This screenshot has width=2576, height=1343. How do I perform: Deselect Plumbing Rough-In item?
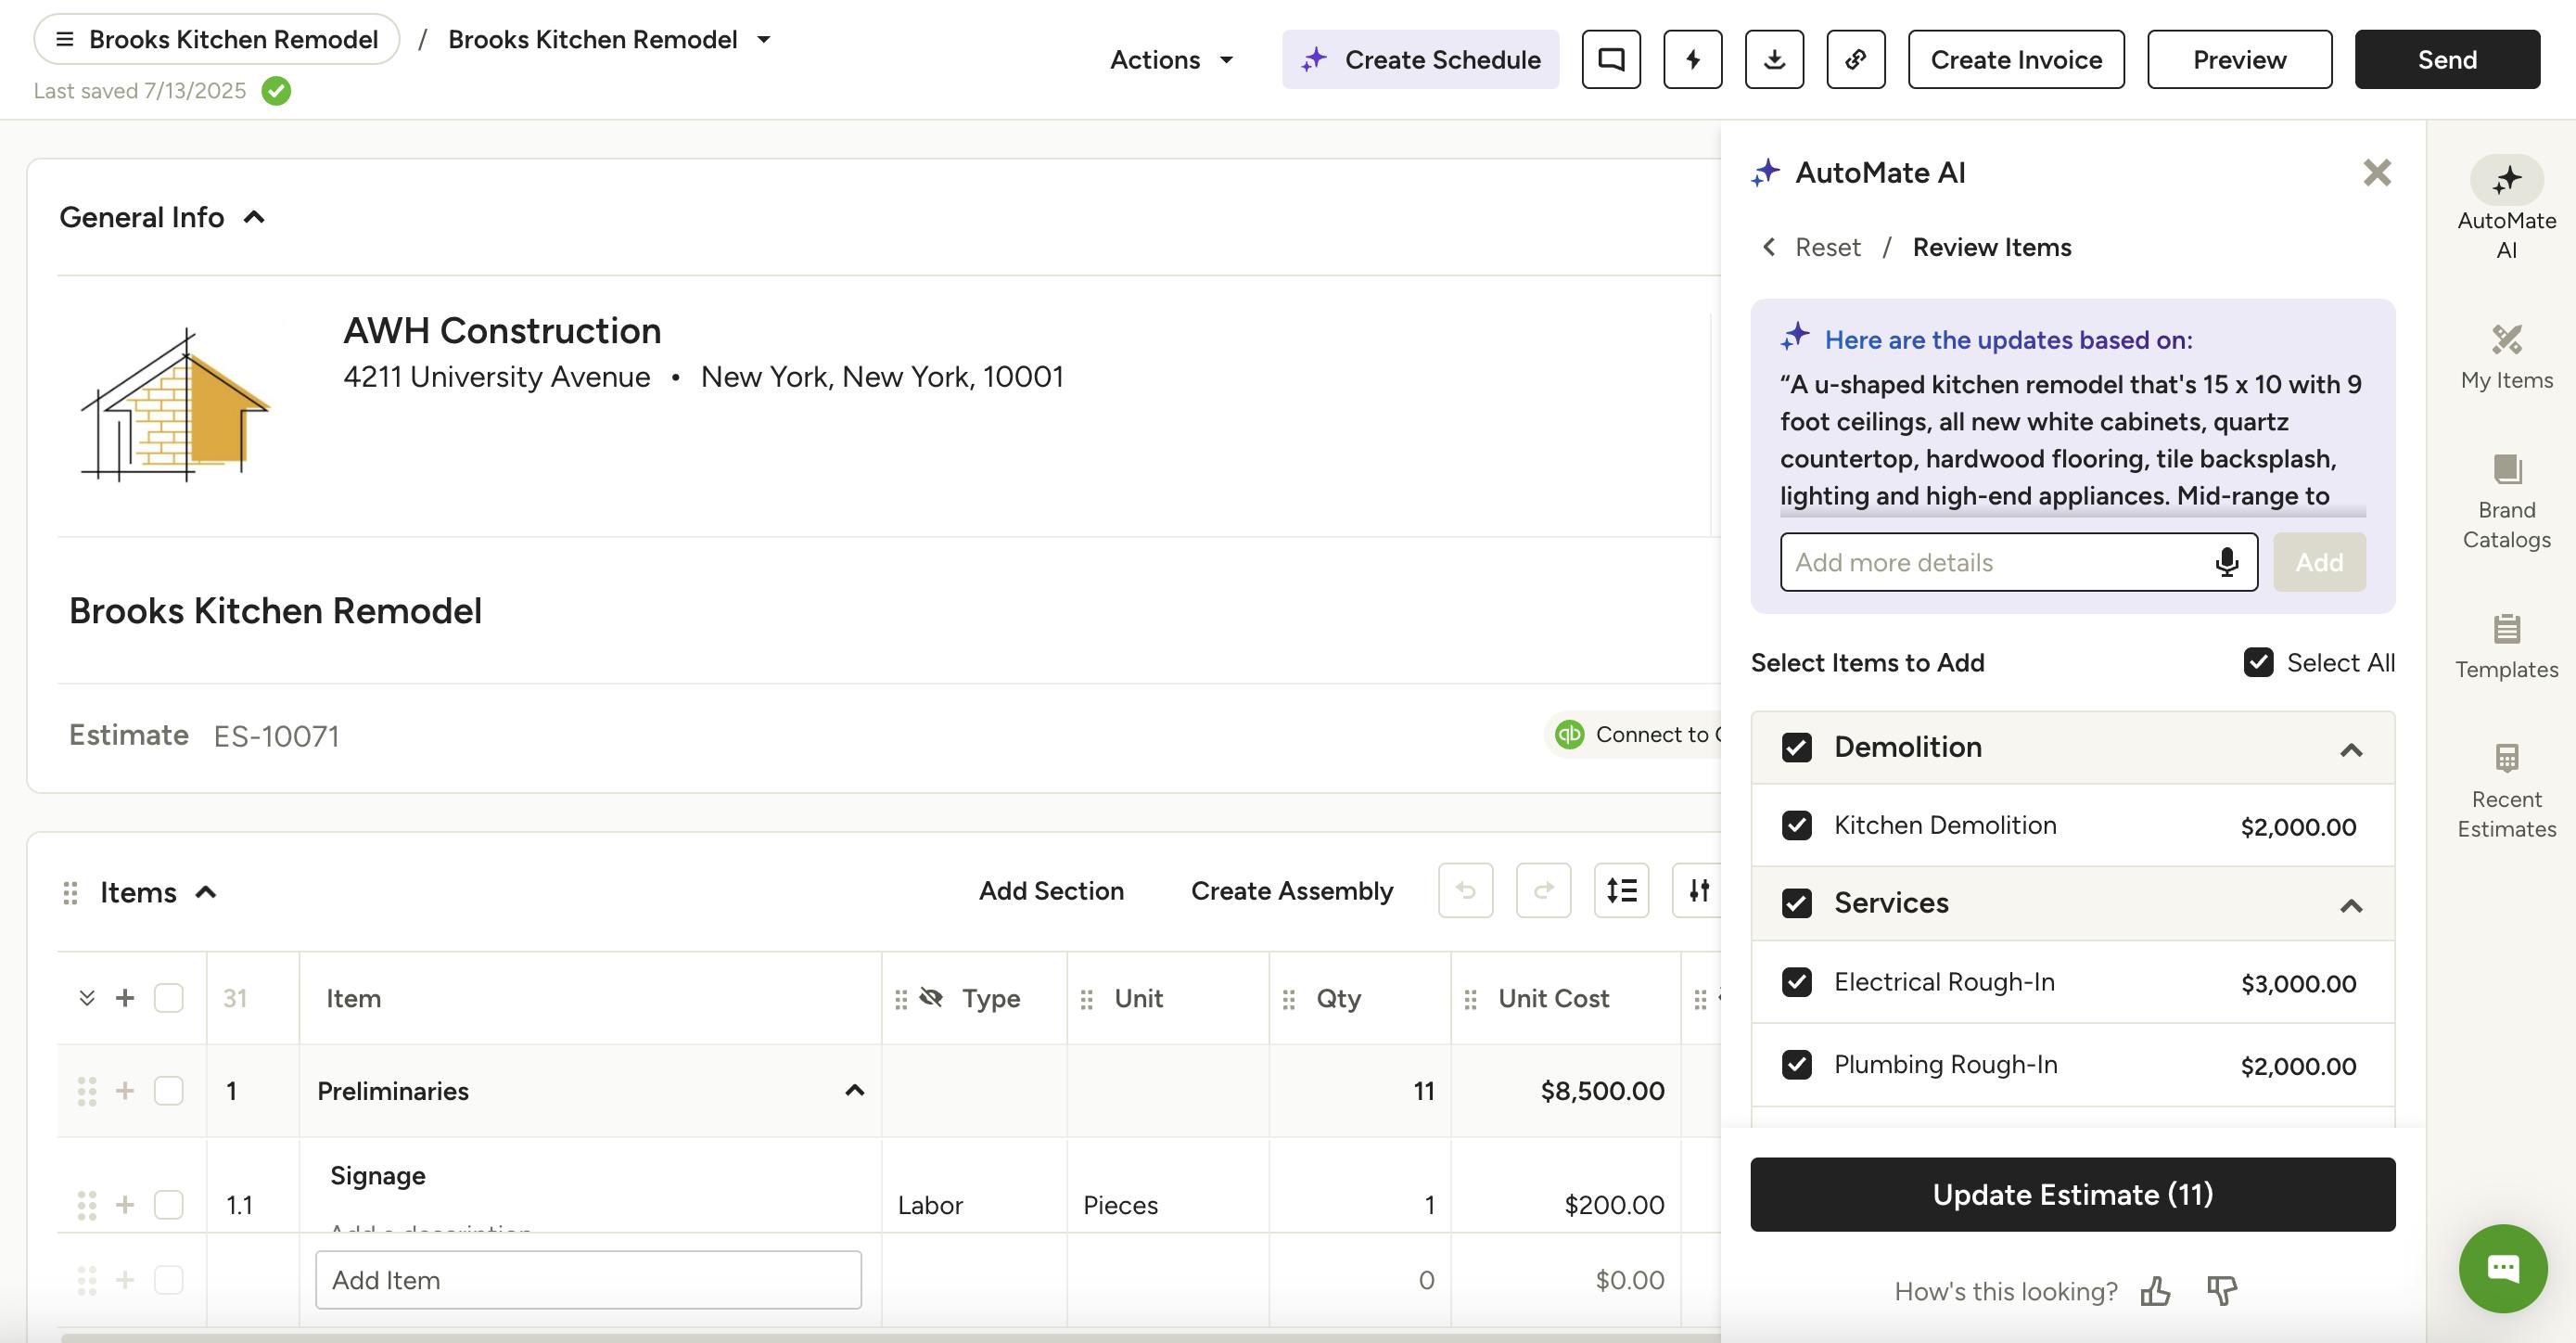click(x=1797, y=1064)
